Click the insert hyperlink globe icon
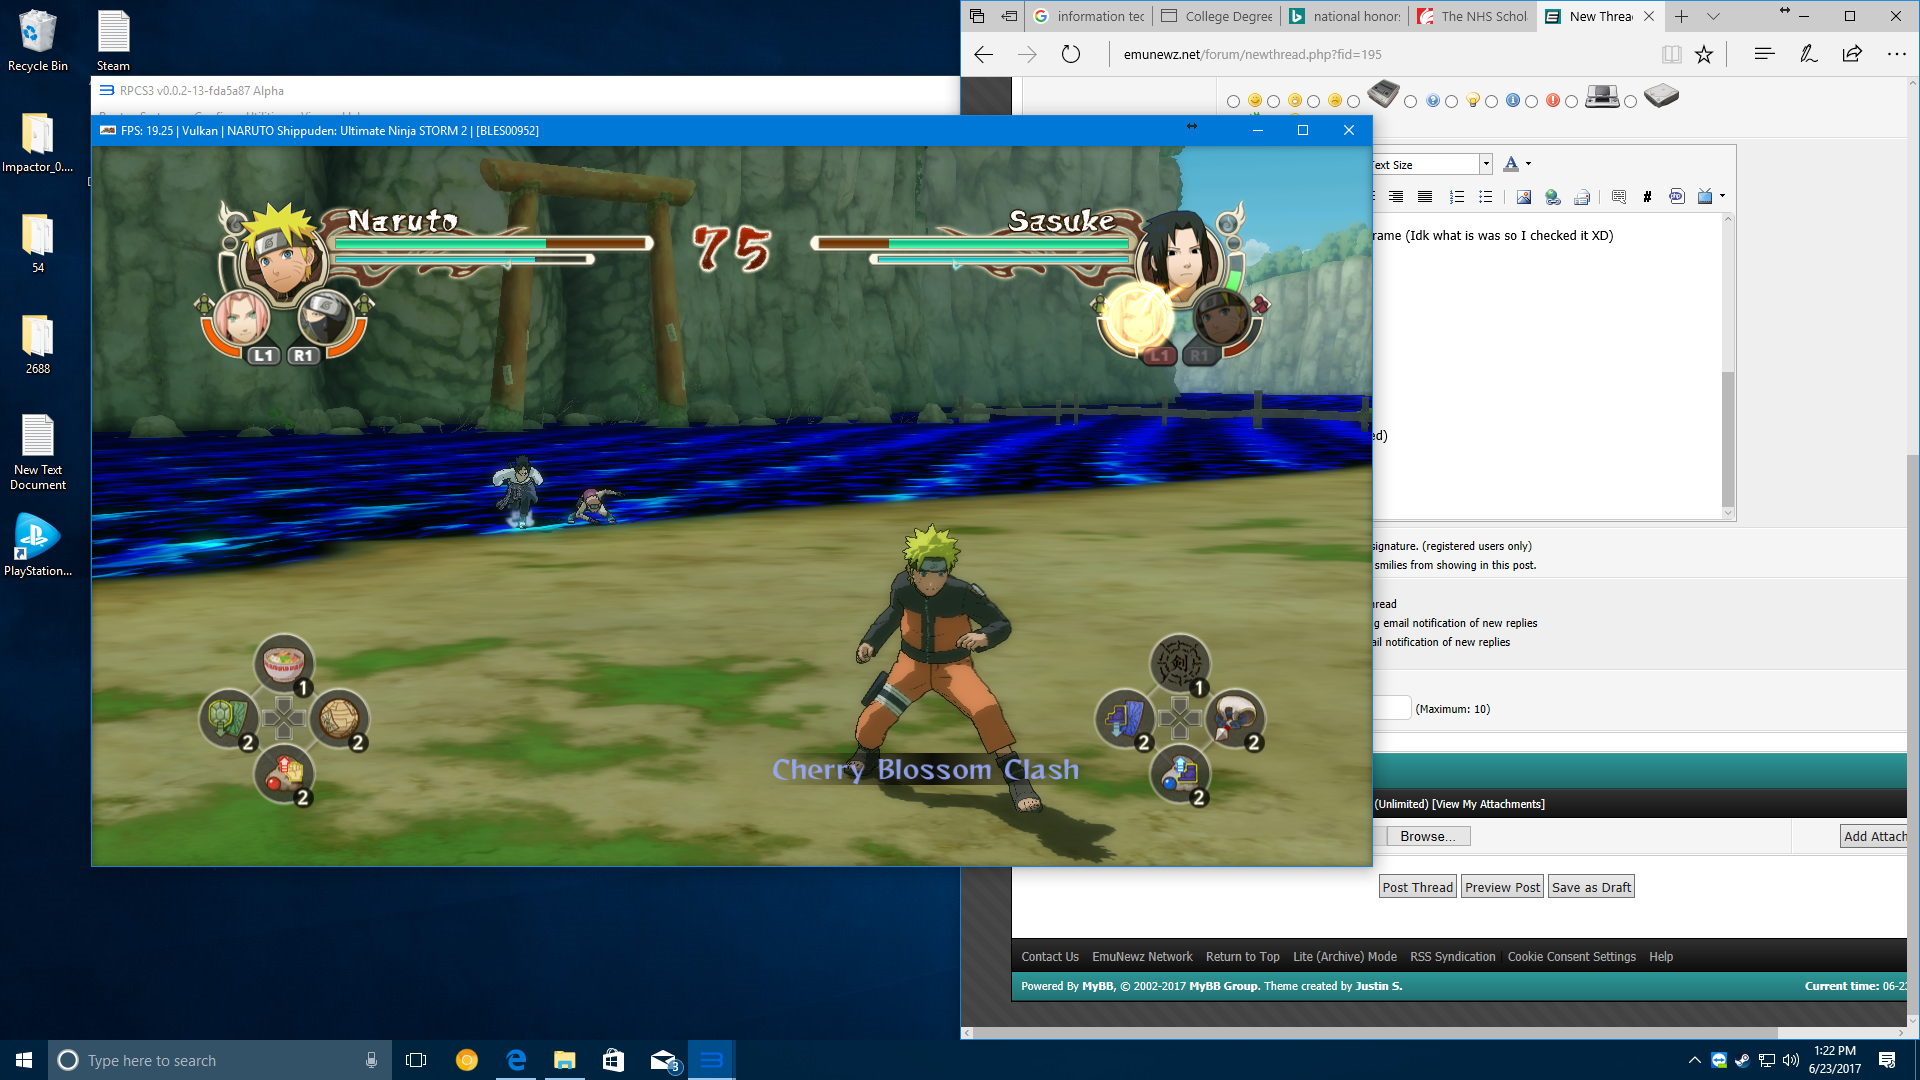Screen dimensions: 1920x1080 click(x=1552, y=197)
